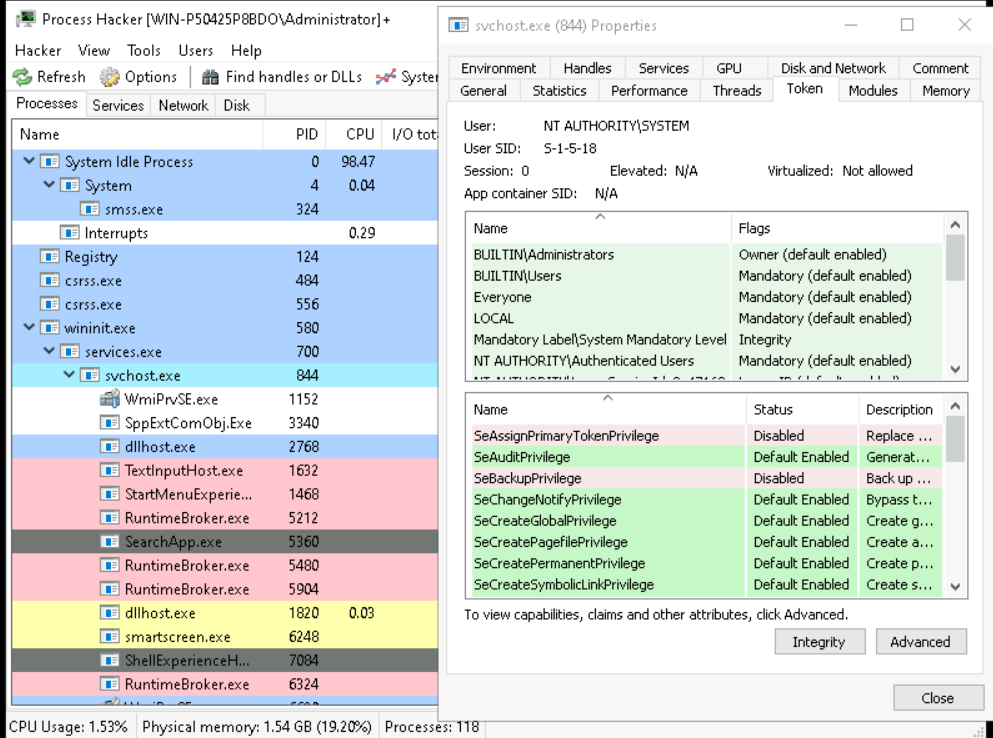Sort processes by PID column header
Screen dimensions: 993x738
click(294, 134)
